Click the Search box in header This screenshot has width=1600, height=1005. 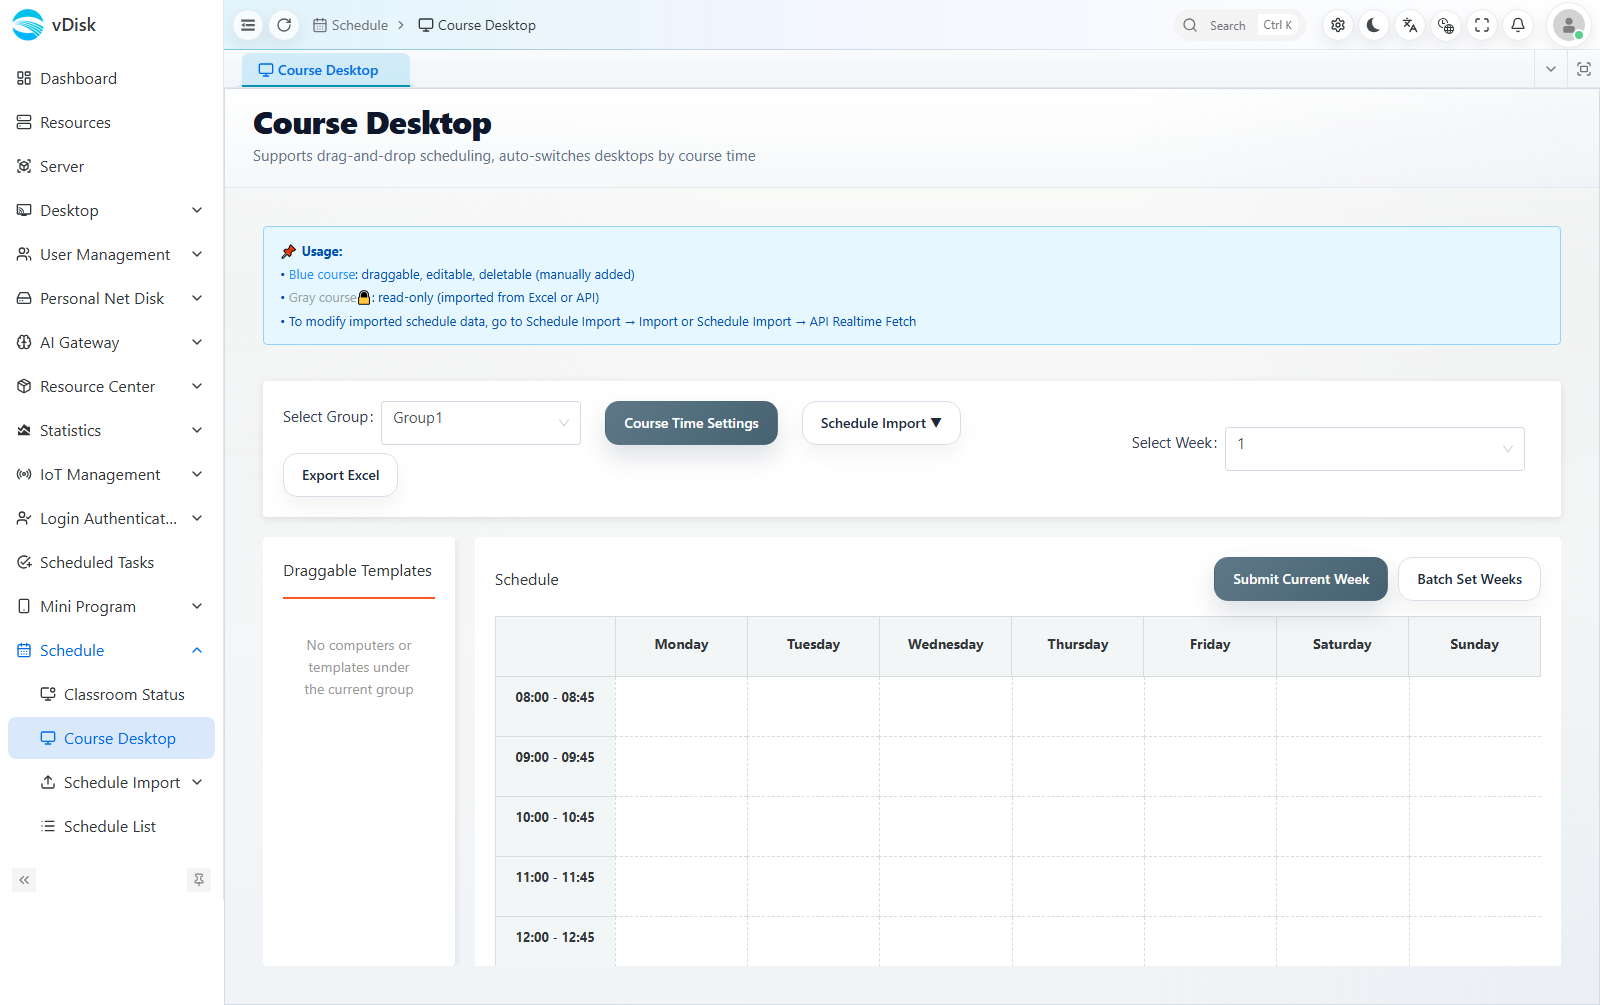click(x=1239, y=25)
